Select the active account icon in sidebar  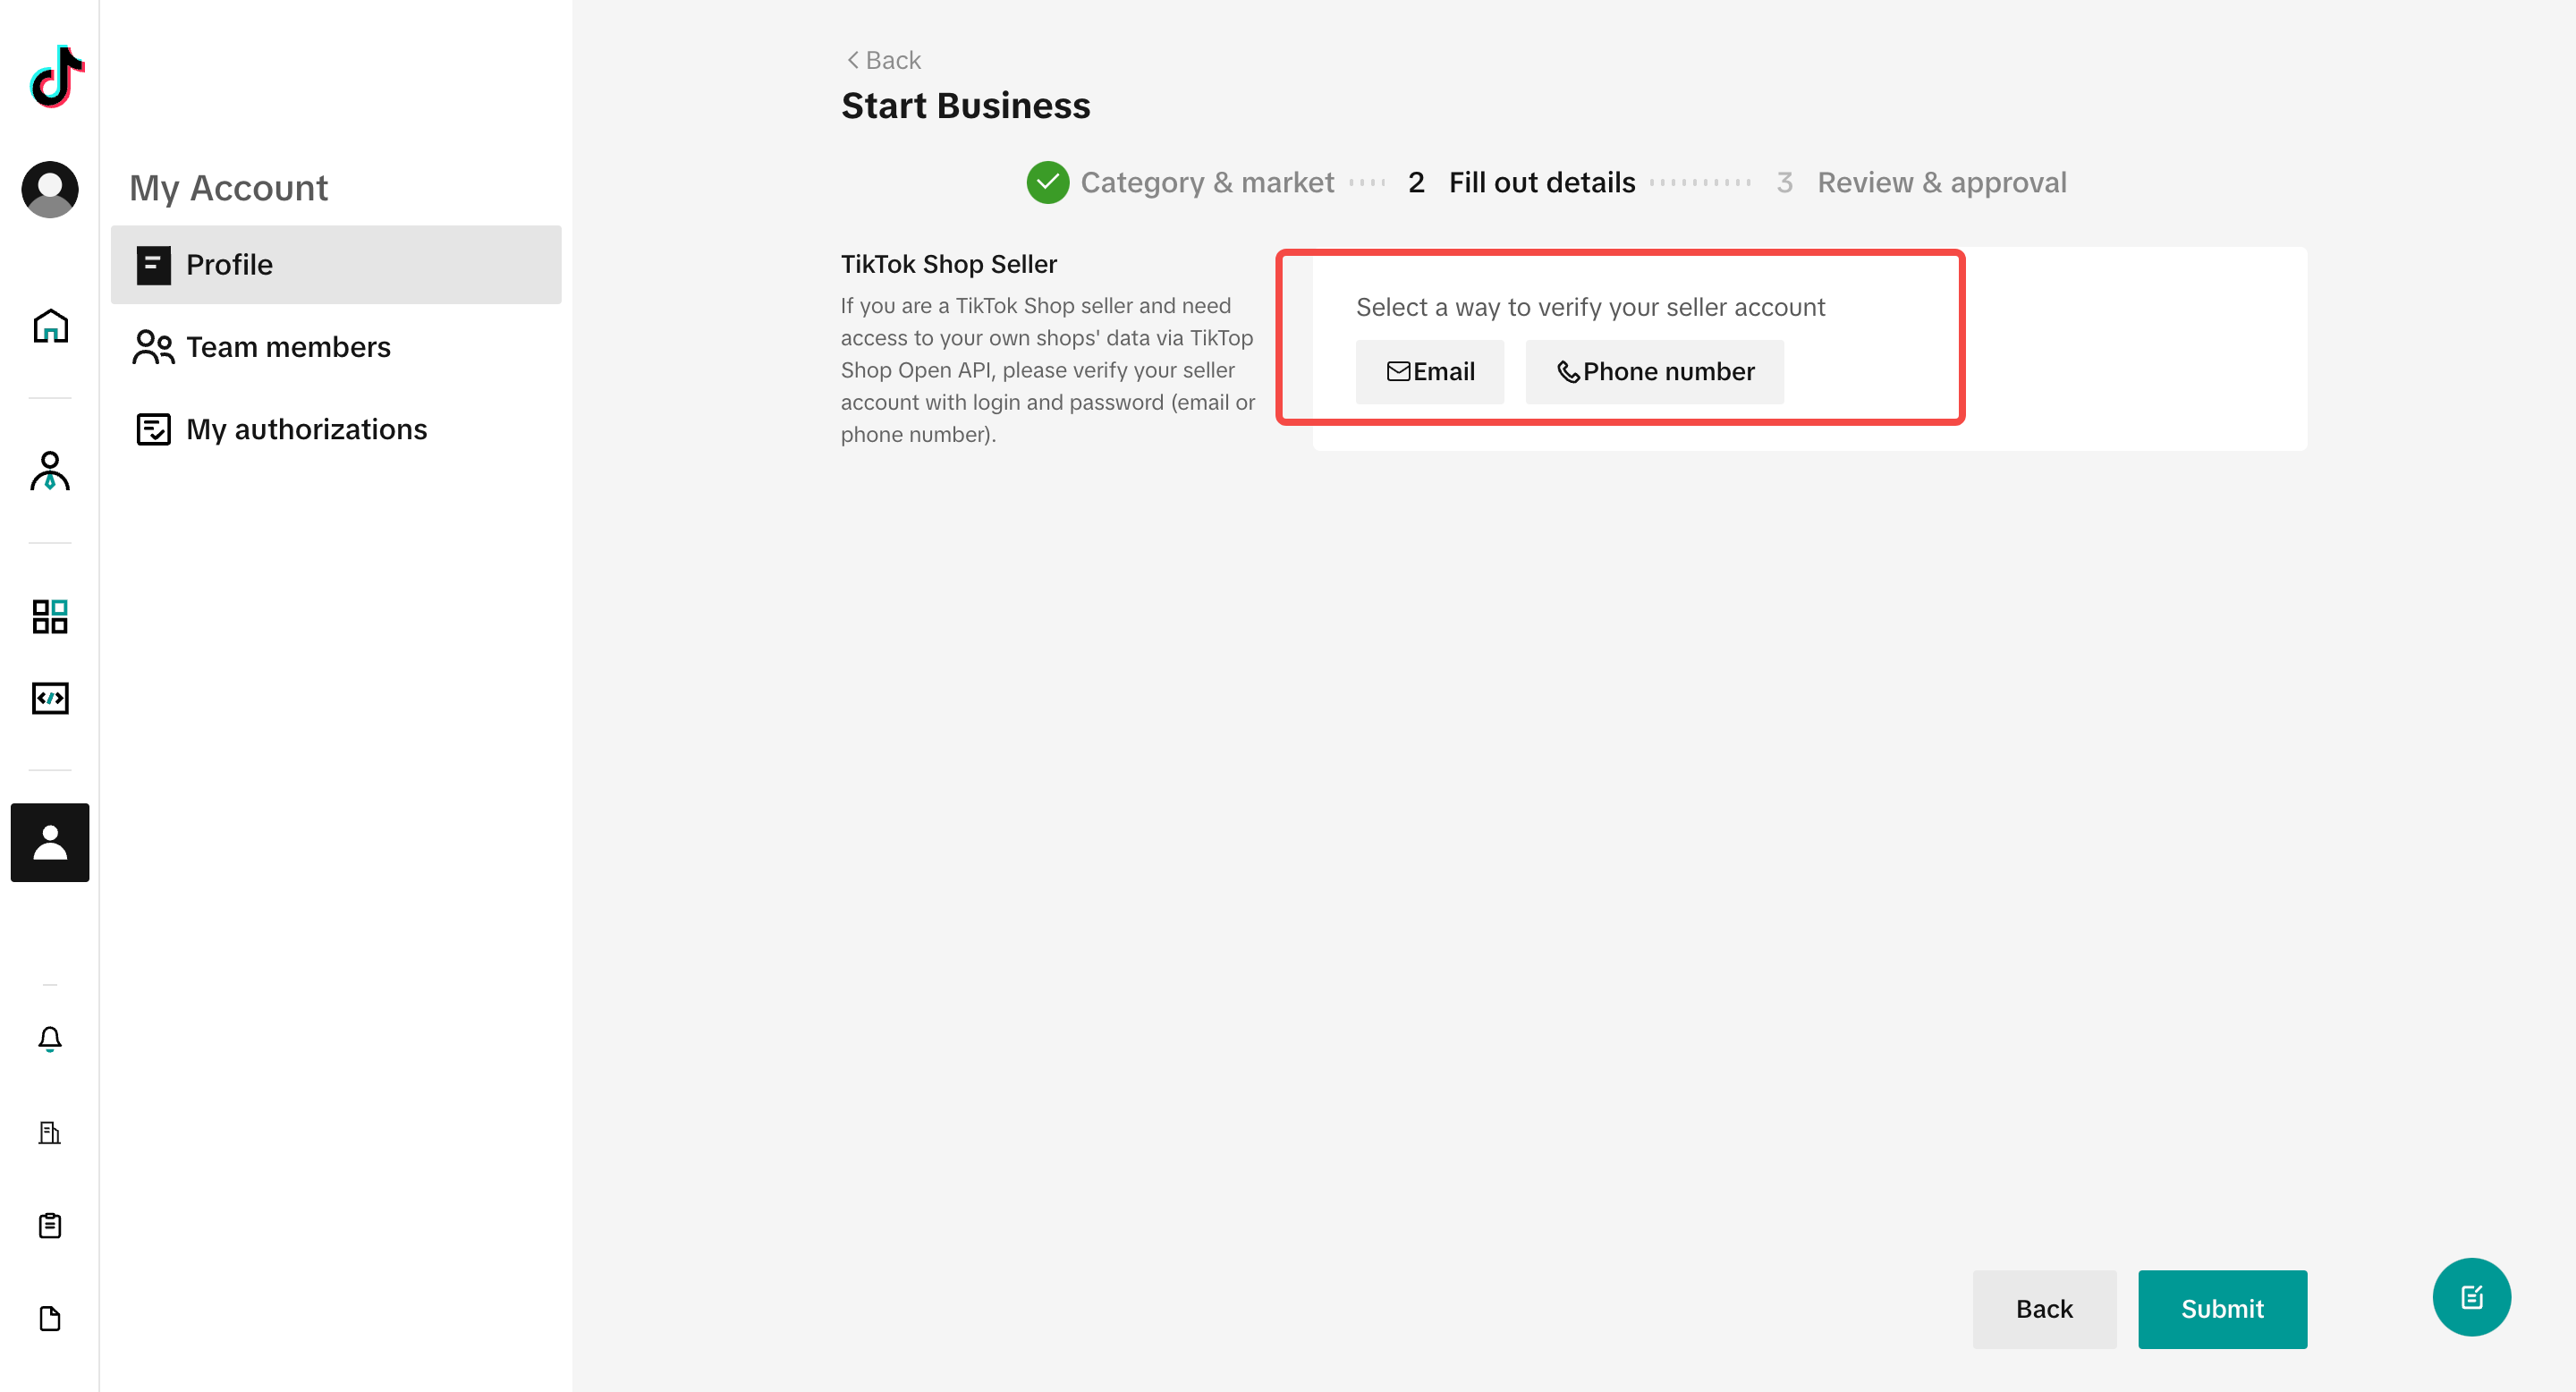click(50, 842)
